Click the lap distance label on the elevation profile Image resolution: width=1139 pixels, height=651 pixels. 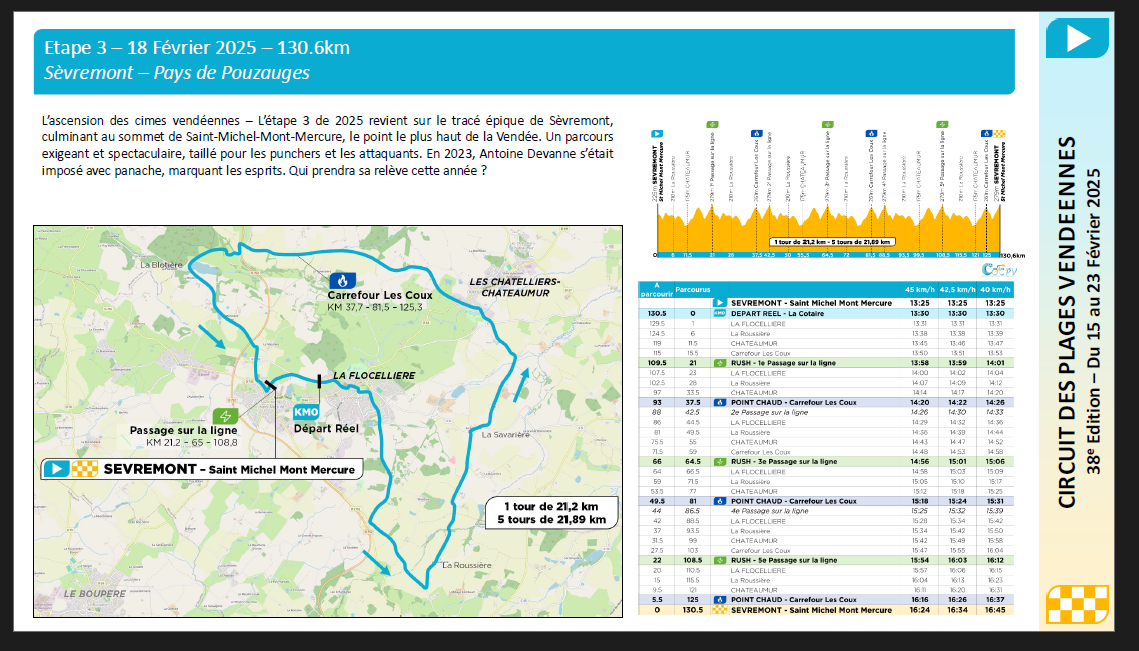(x=832, y=242)
